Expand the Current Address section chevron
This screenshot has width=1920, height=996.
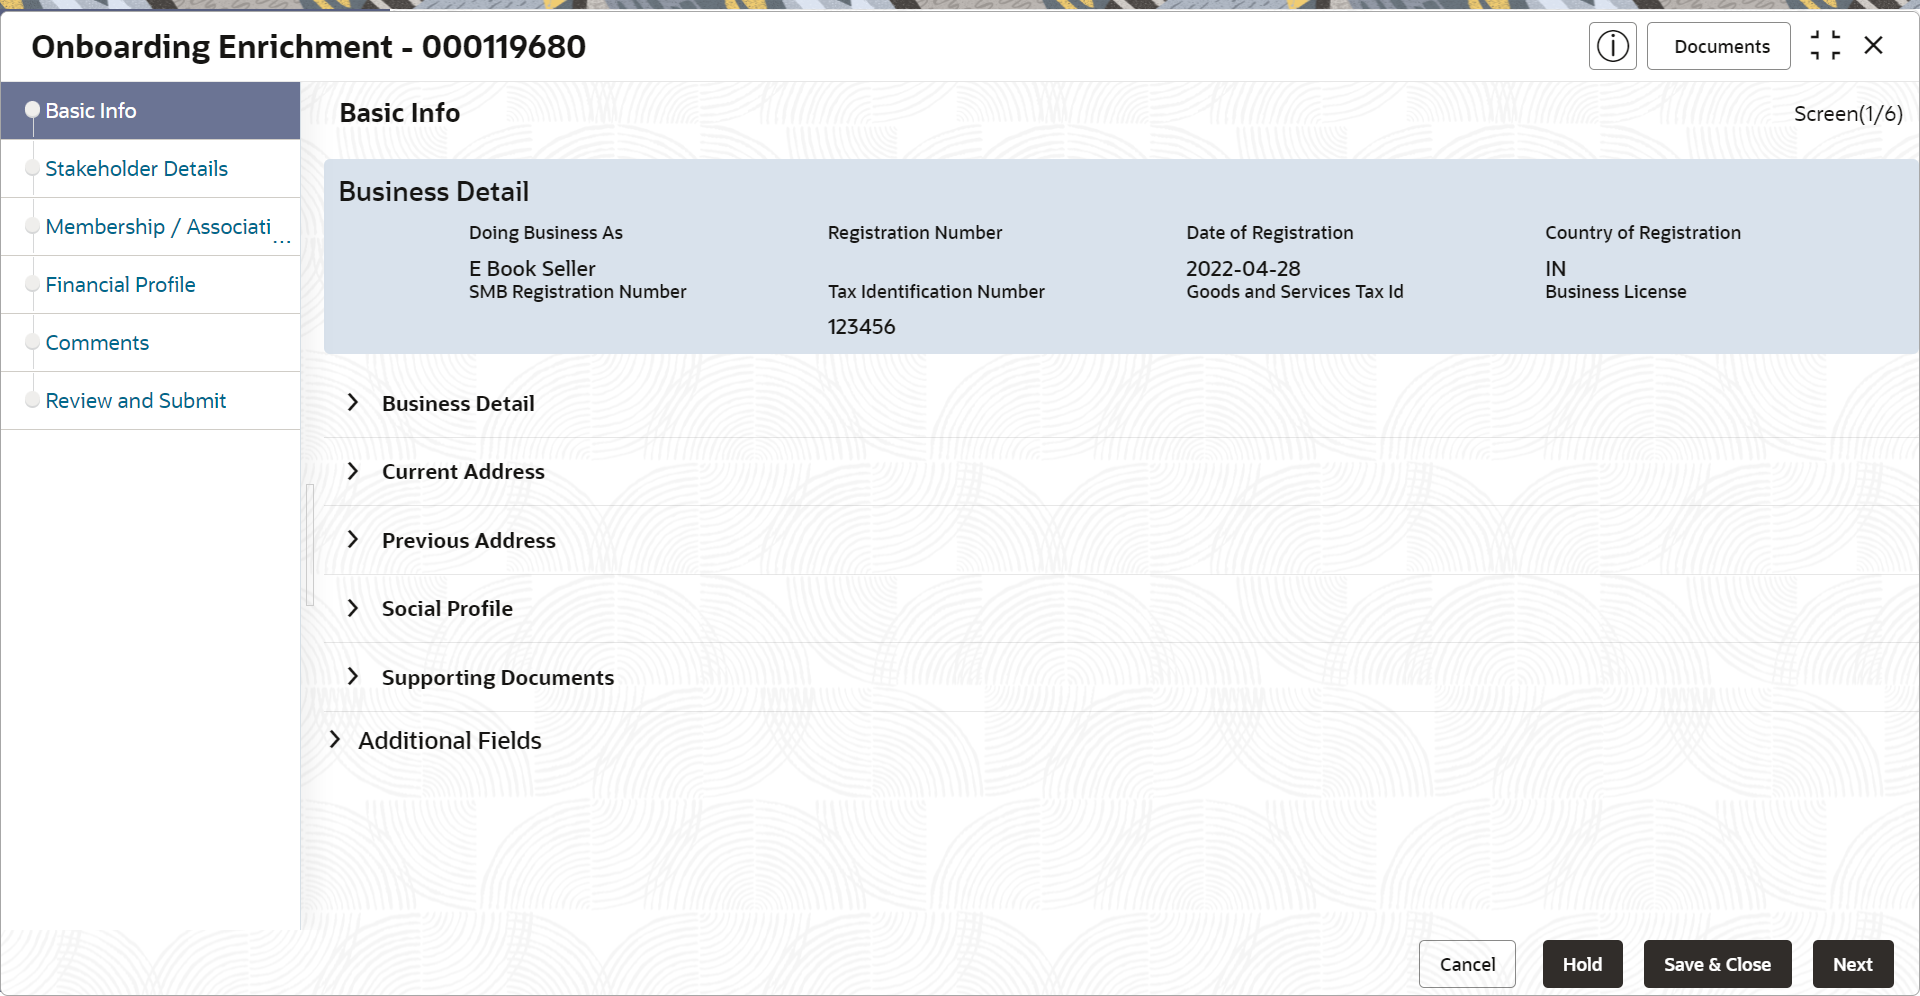pos(353,471)
